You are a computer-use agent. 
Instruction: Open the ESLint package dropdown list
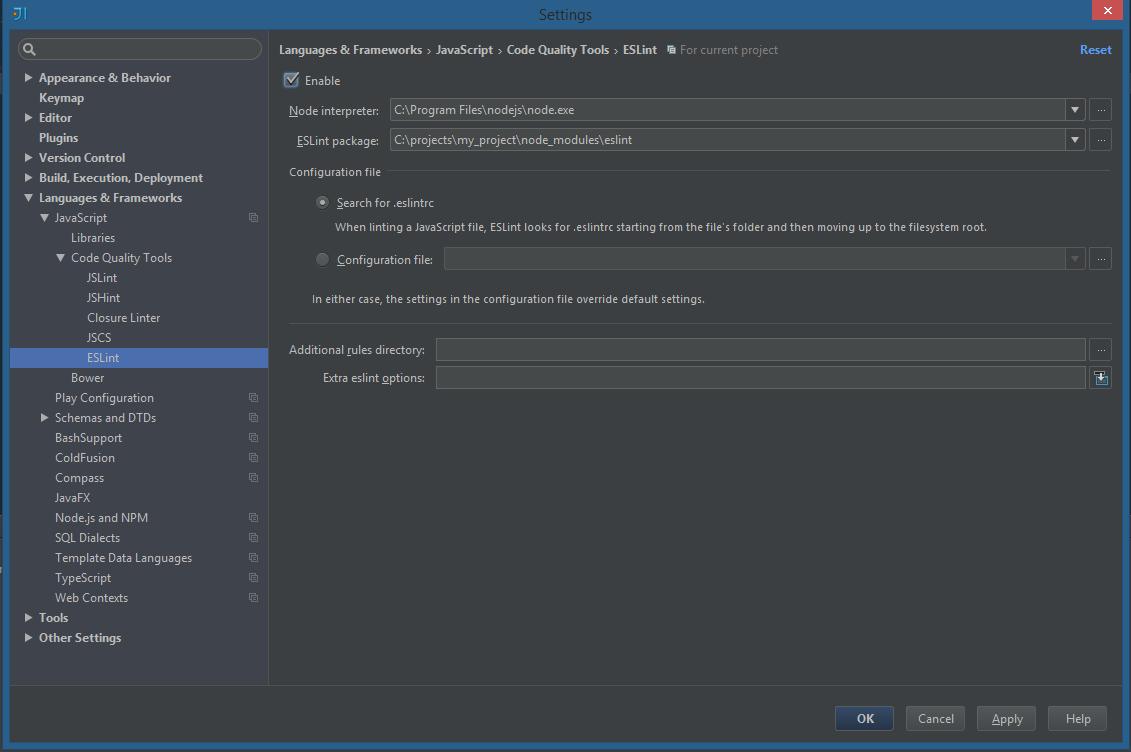pos(1075,140)
